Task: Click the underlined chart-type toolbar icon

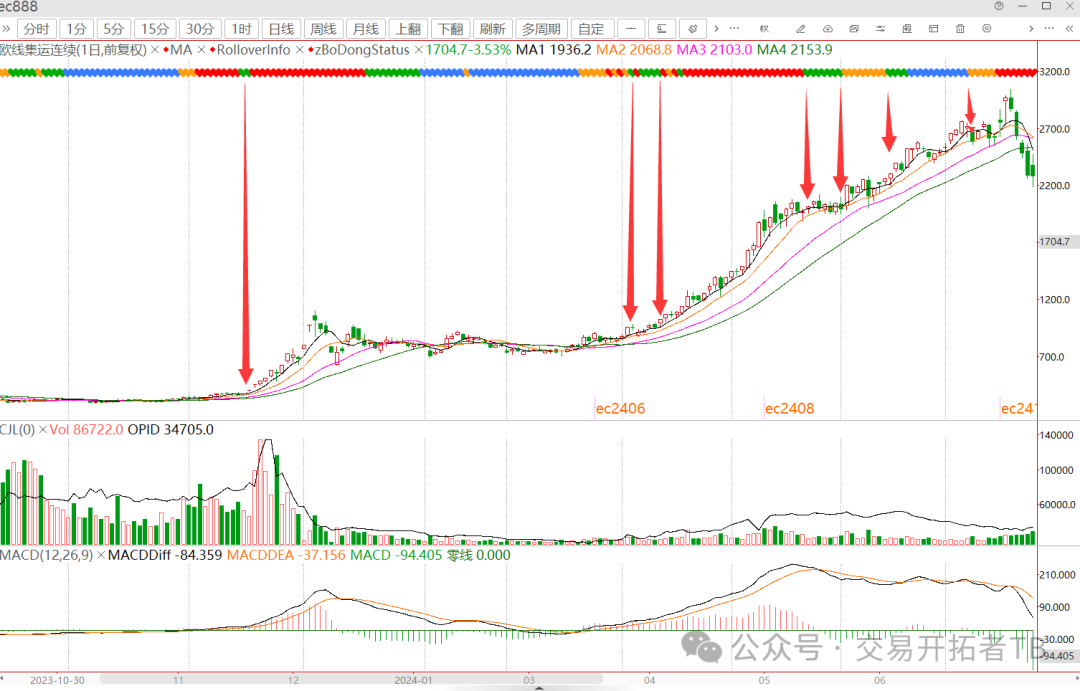Action: pyautogui.click(x=662, y=29)
